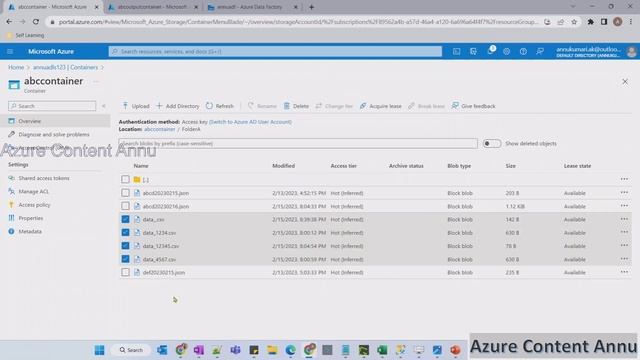Image resolution: width=640 pixels, height=360 pixels.
Task: Click abccontainer link in Location path
Action: pos(160,129)
